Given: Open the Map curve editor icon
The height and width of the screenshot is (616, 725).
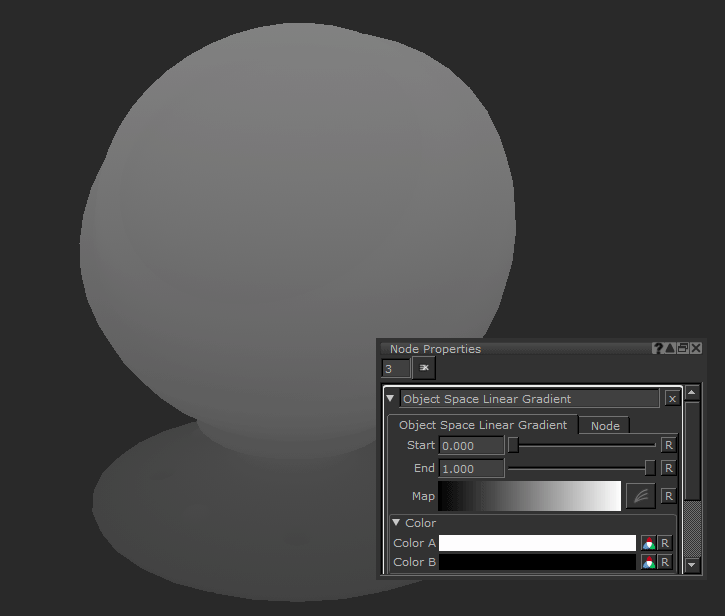Looking at the screenshot, I should tap(640, 496).
